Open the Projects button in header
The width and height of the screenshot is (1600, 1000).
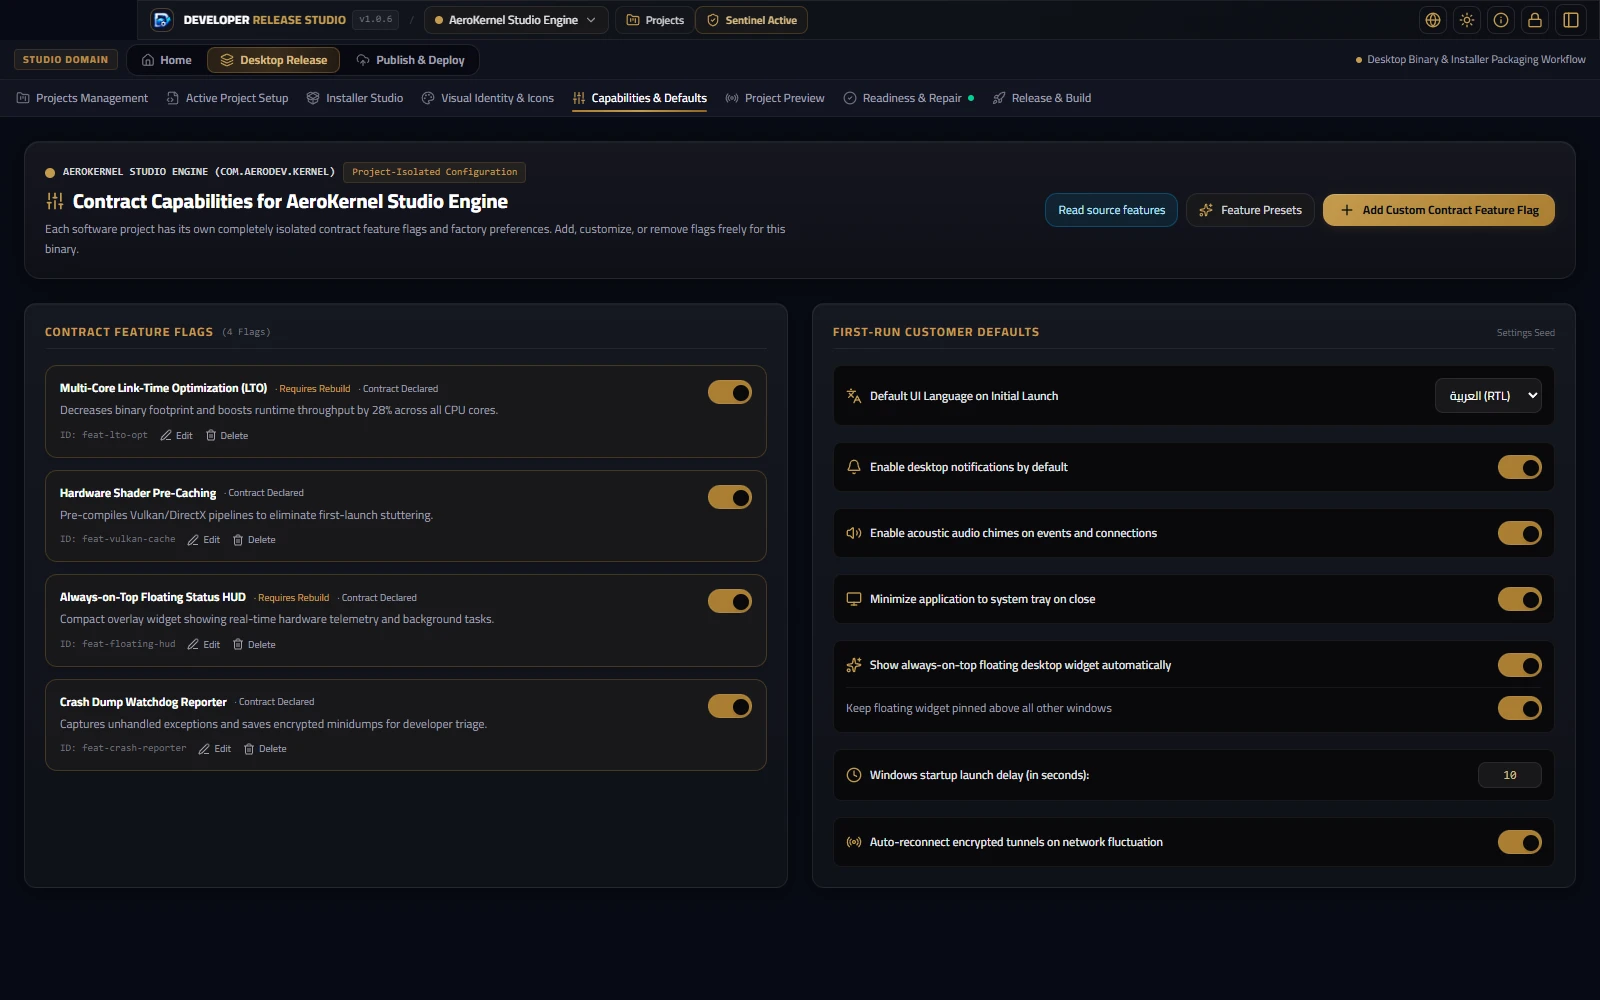point(655,20)
